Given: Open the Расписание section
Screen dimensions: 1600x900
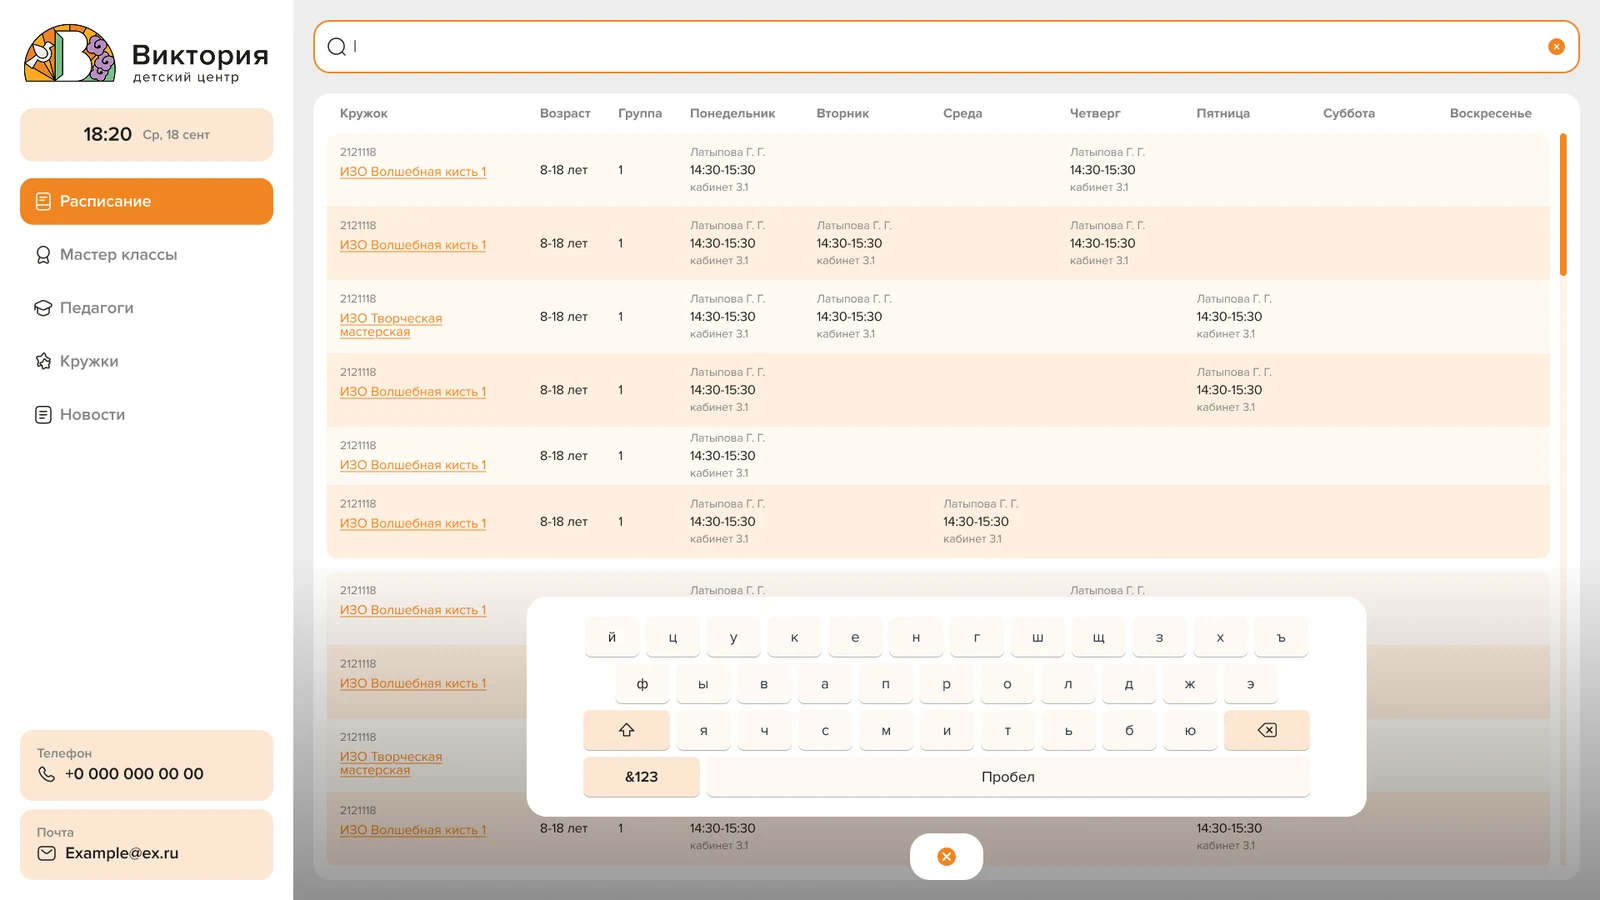Looking at the screenshot, I should tap(146, 201).
